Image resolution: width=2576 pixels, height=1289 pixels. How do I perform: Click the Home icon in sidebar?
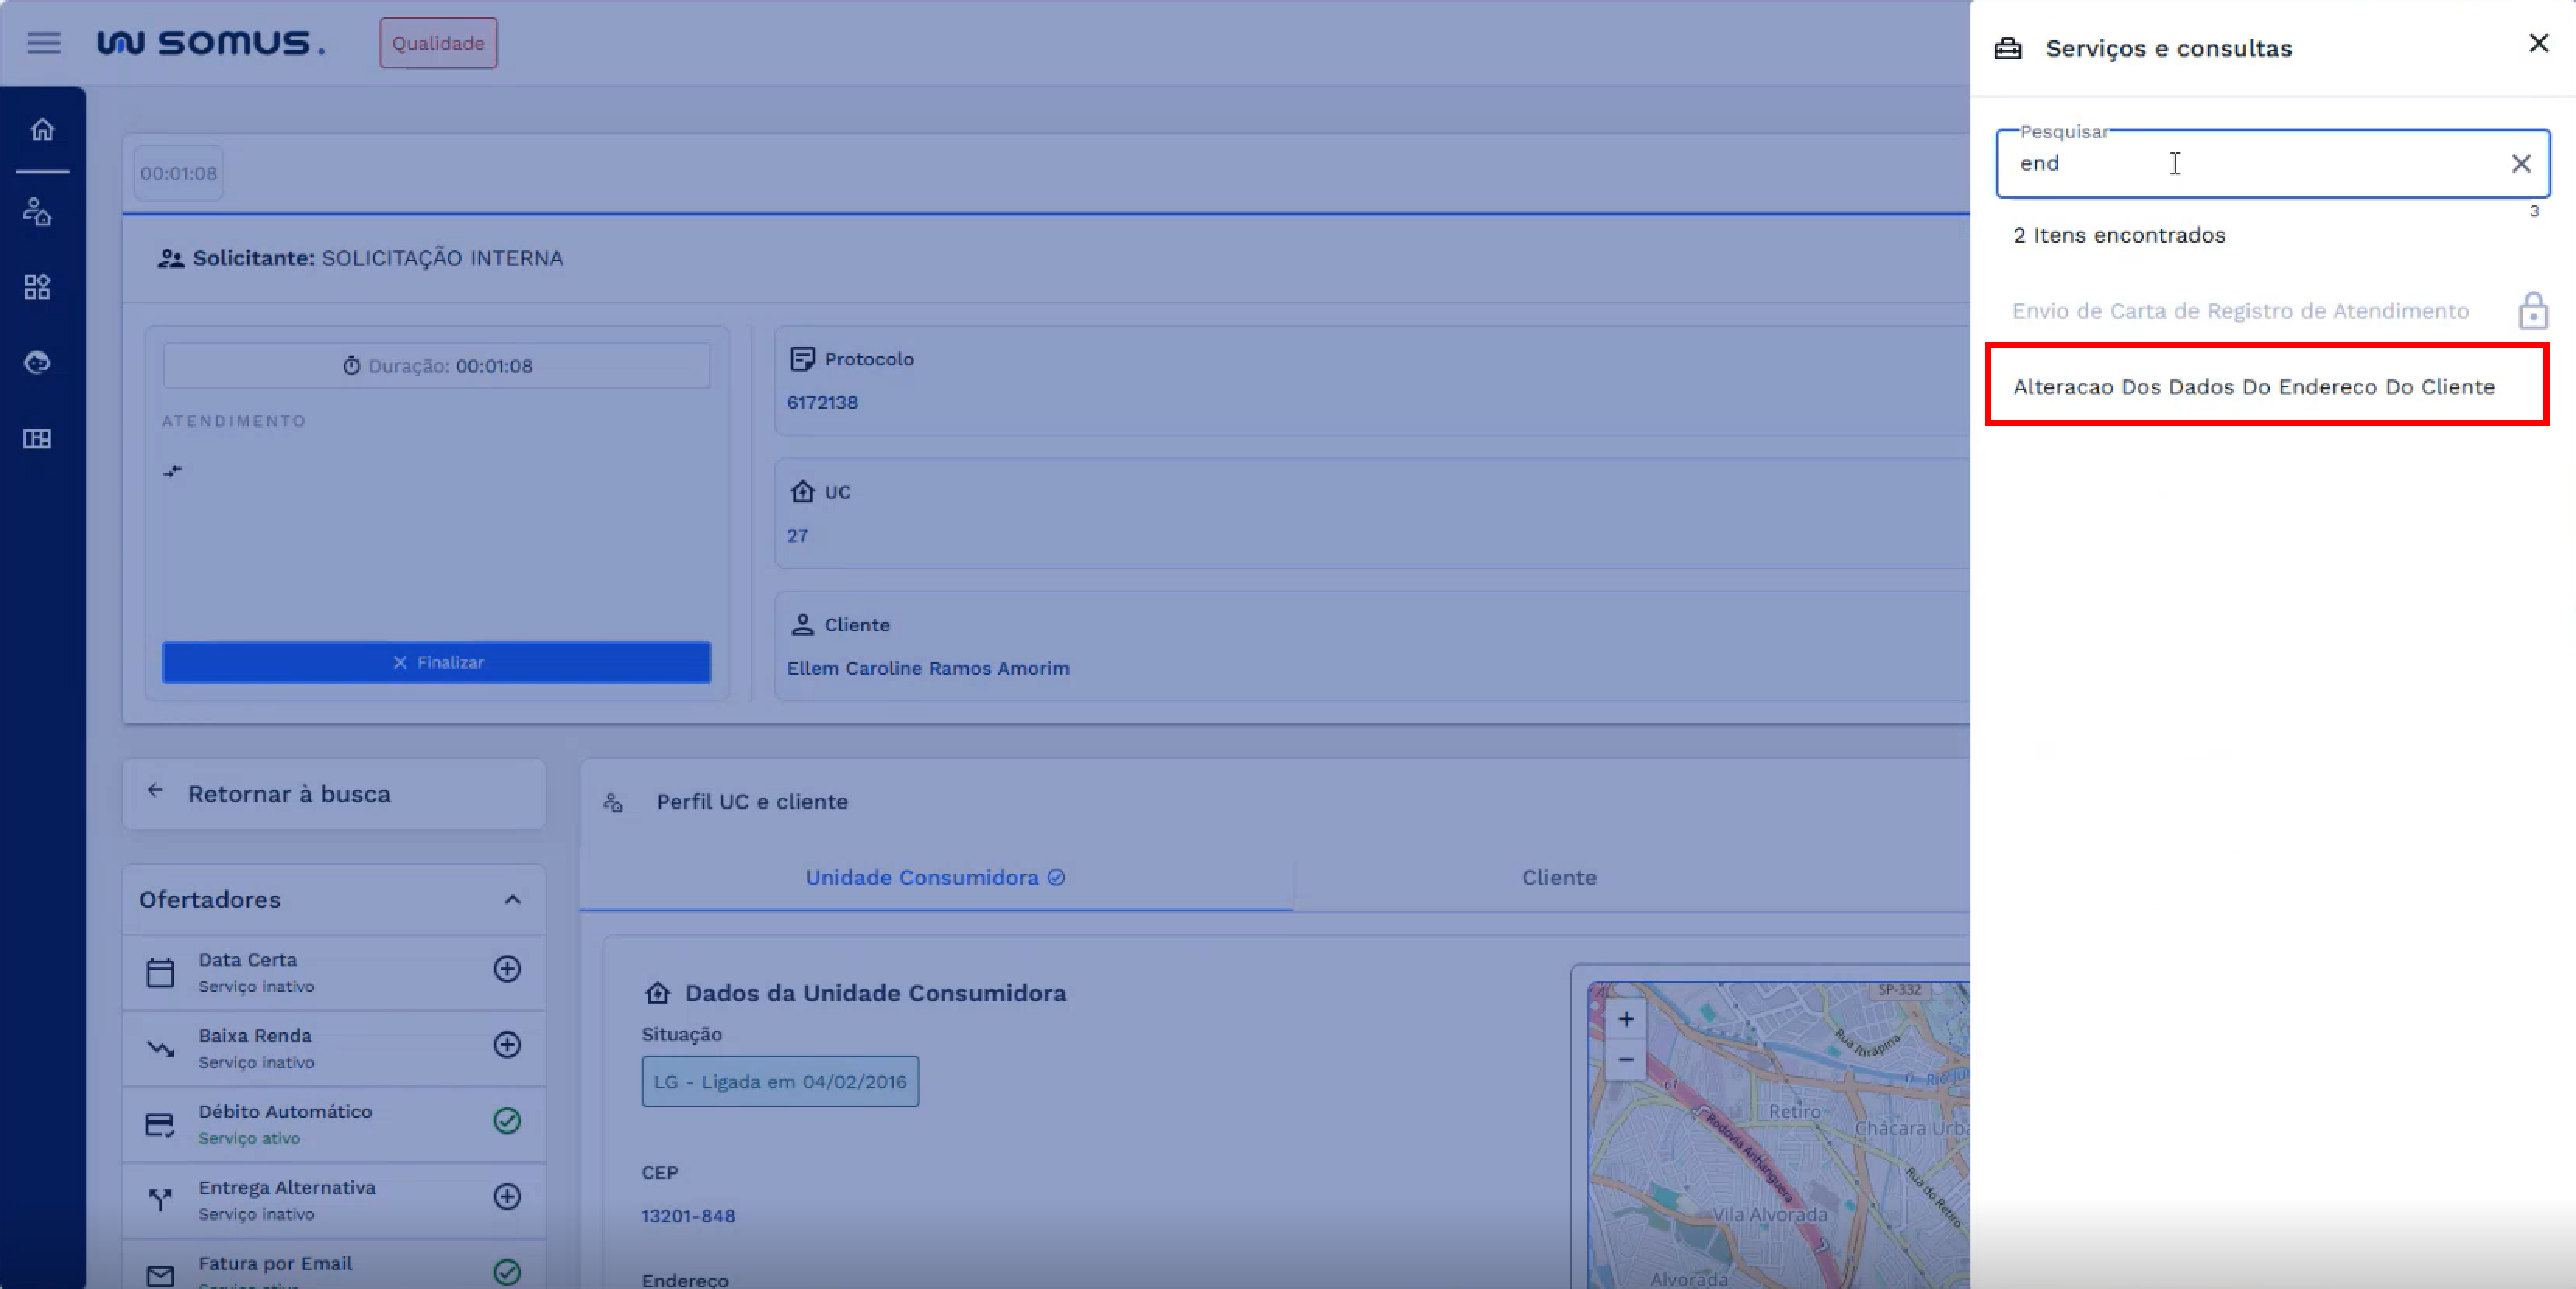pyautogui.click(x=42, y=130)
